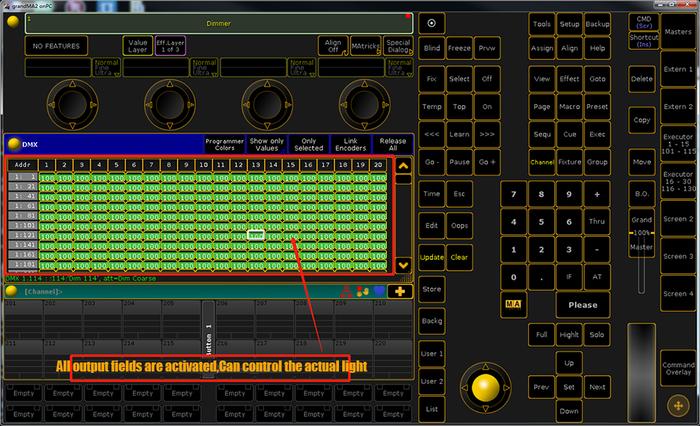This screenshot has height=426, width=700.
Task: Open the Setup menu
Action: click(569, 23)
